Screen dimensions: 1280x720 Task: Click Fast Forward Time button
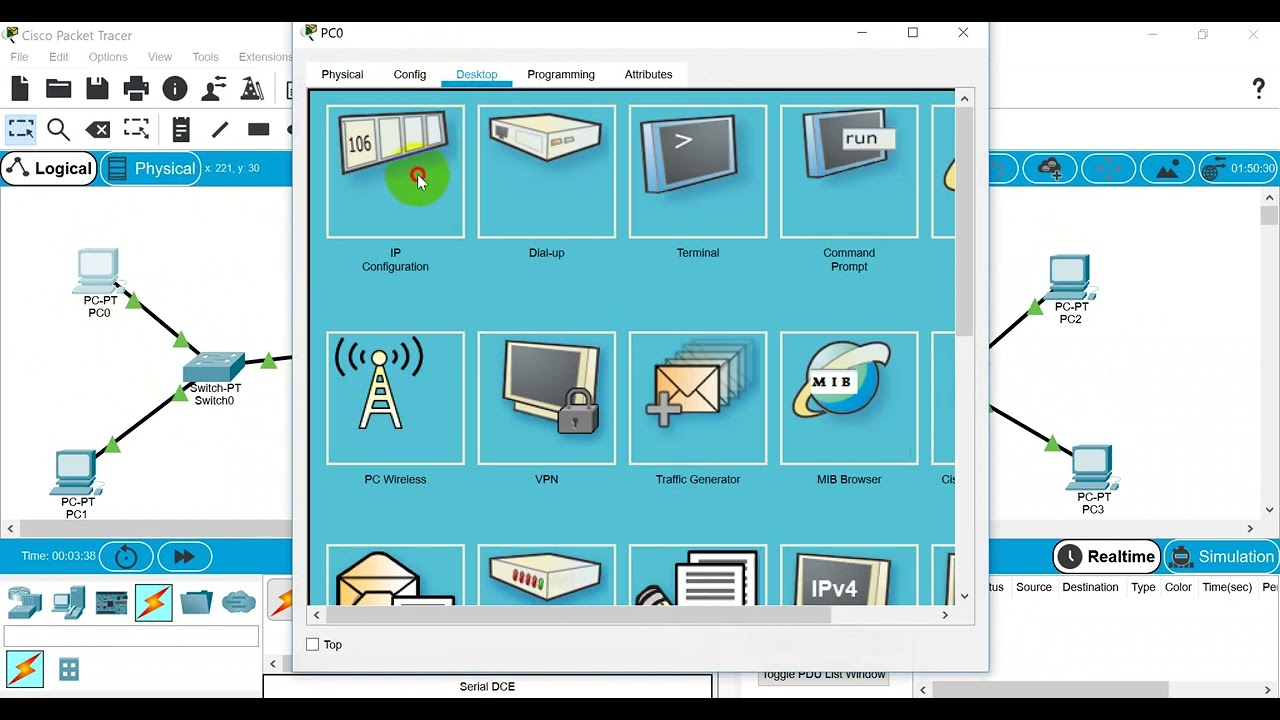184,557
